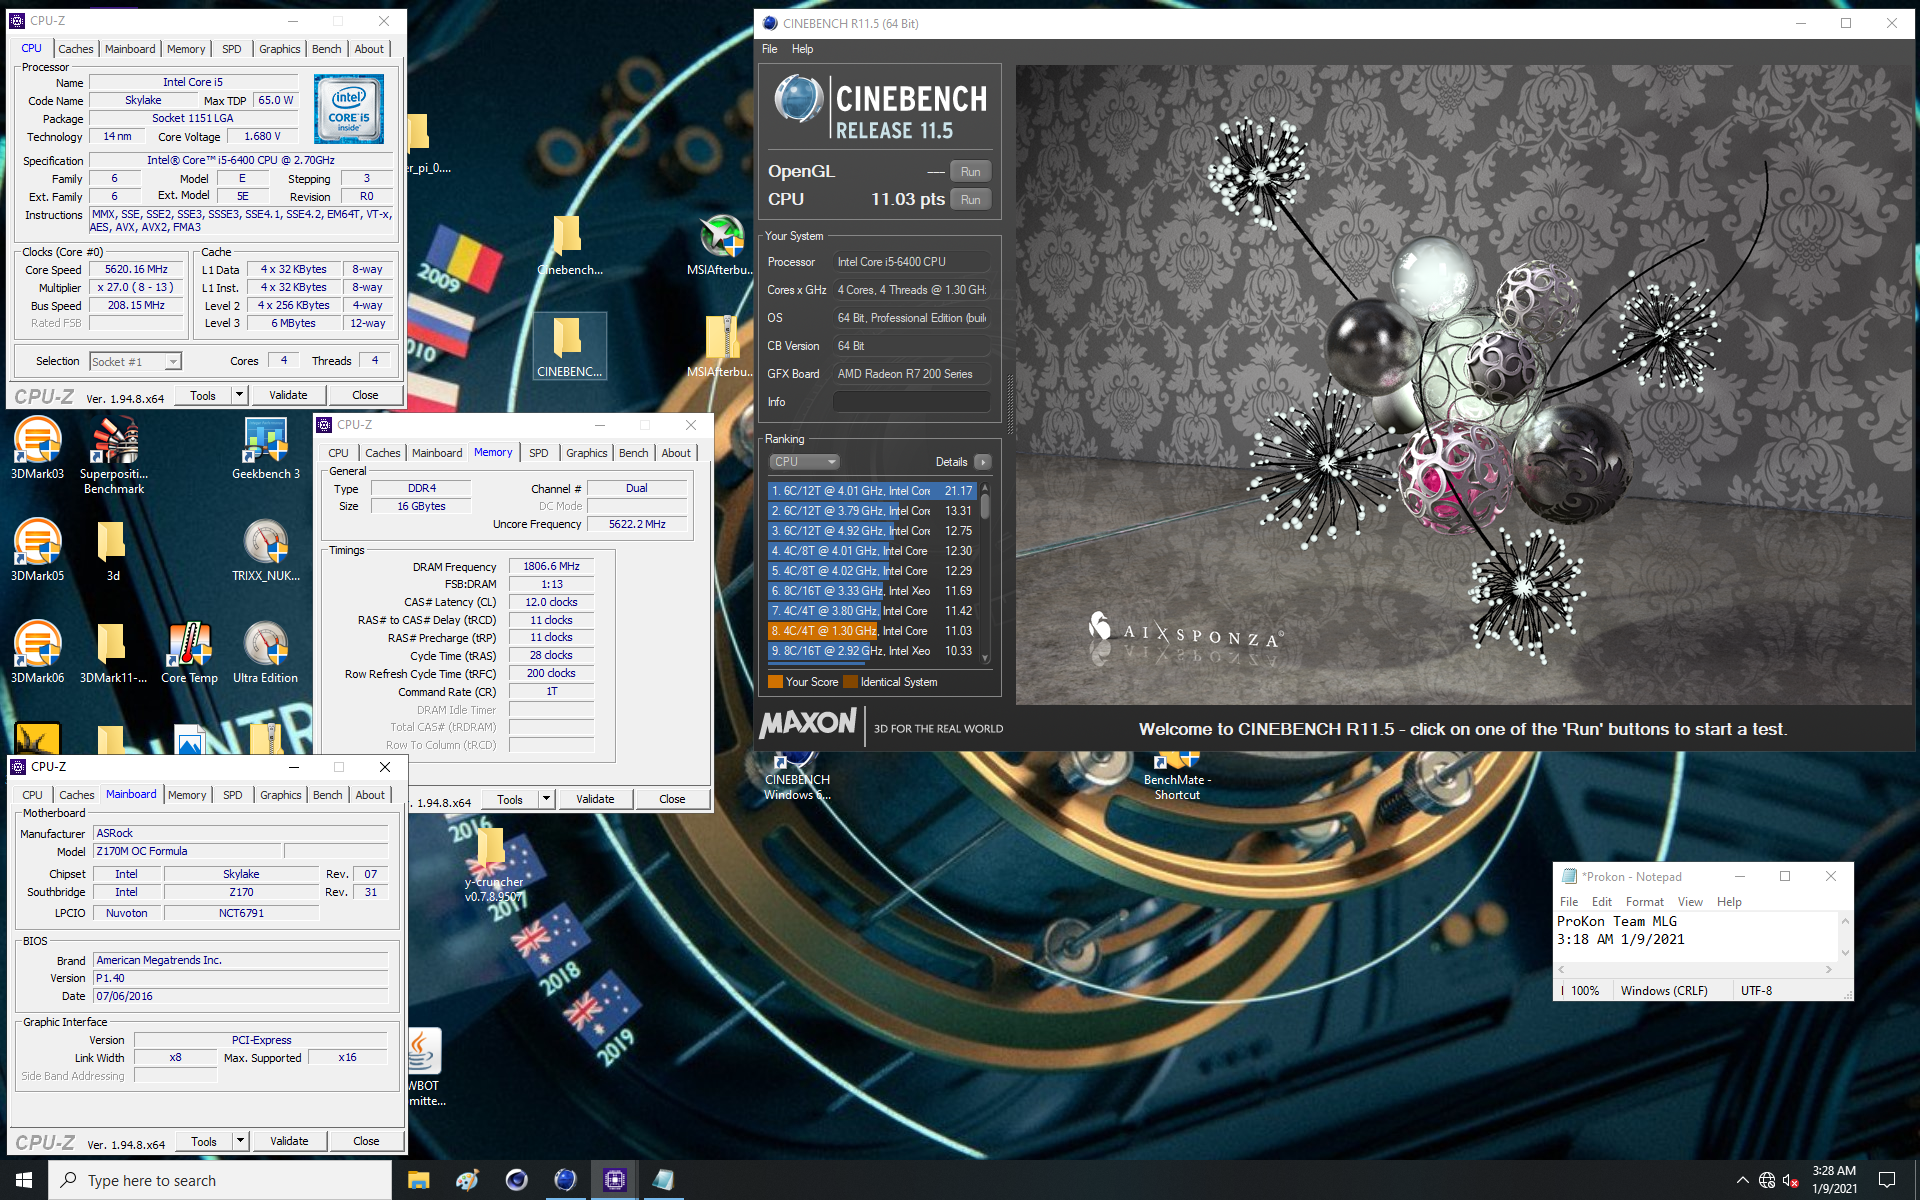Click the Notepad text line ProKon Team MLG
The image size is (1920, 1200).
(1616, 921)
